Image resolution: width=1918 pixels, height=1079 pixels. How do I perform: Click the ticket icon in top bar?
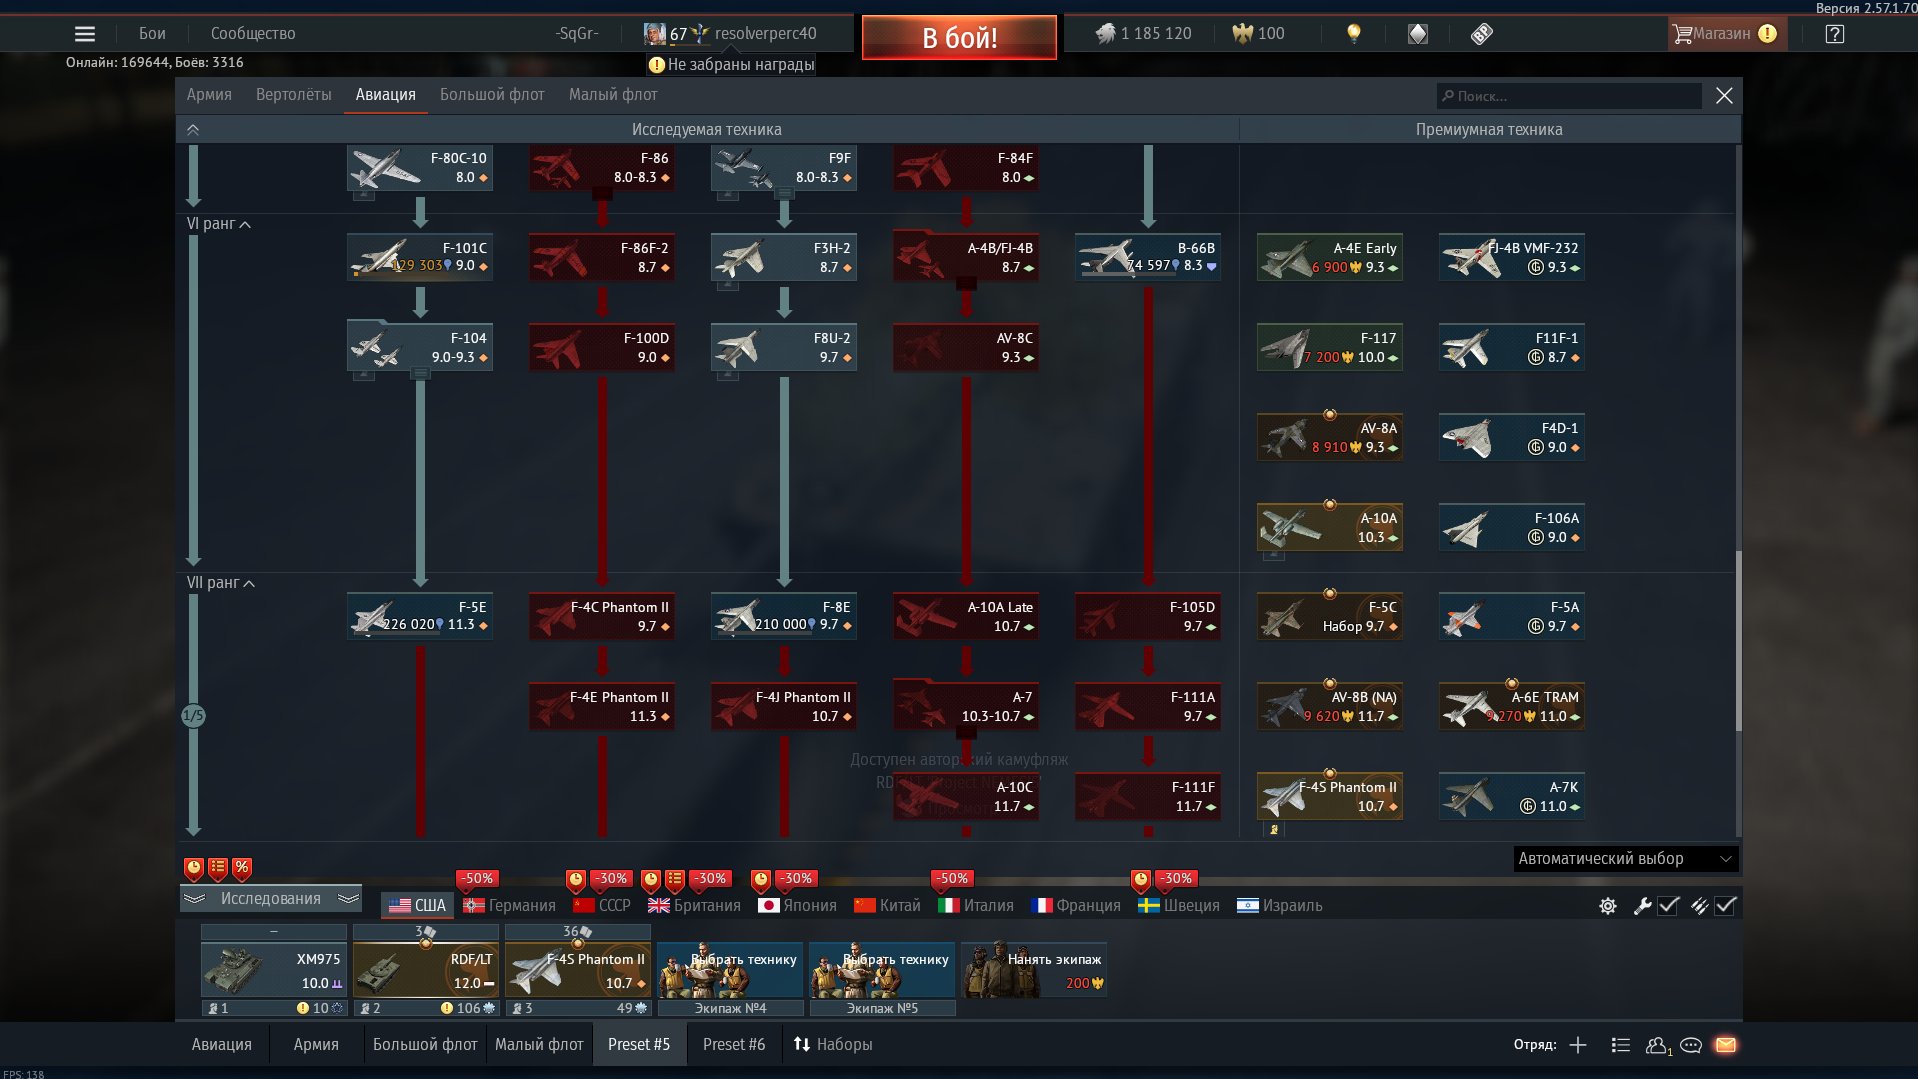point(1482,34)
